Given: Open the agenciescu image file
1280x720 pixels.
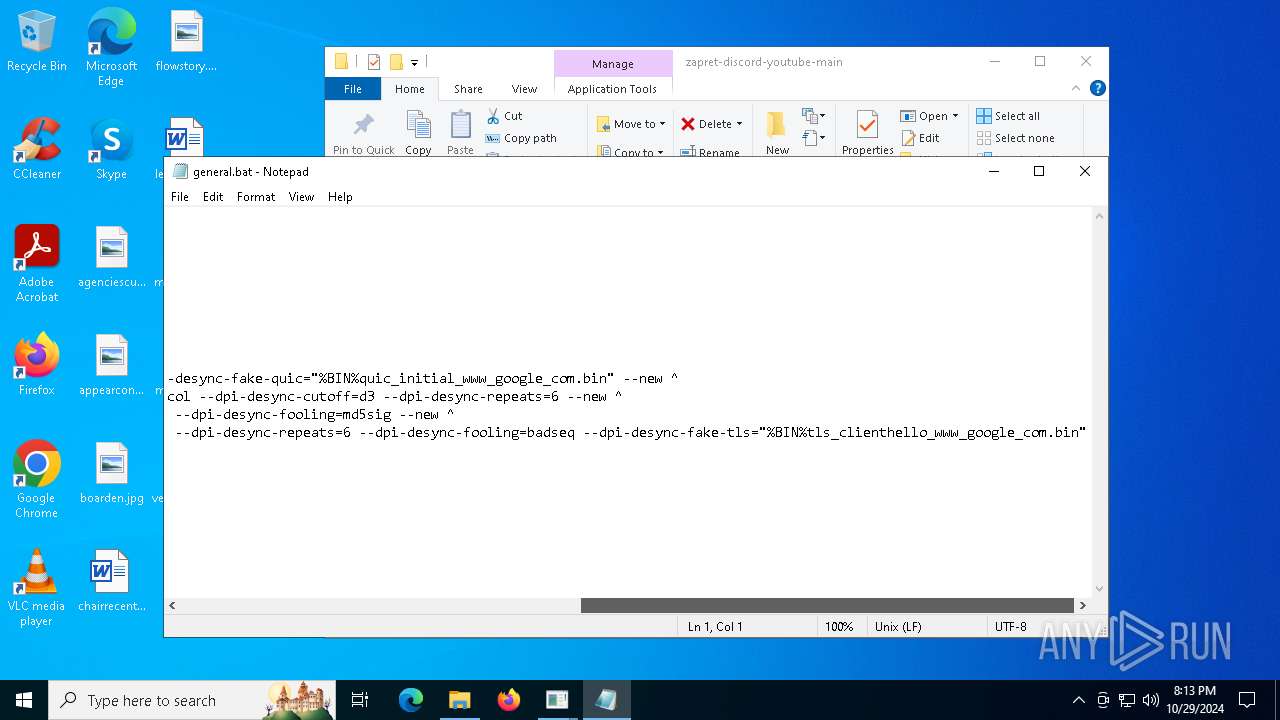Looking at the screenshot, I should point(111,257).
